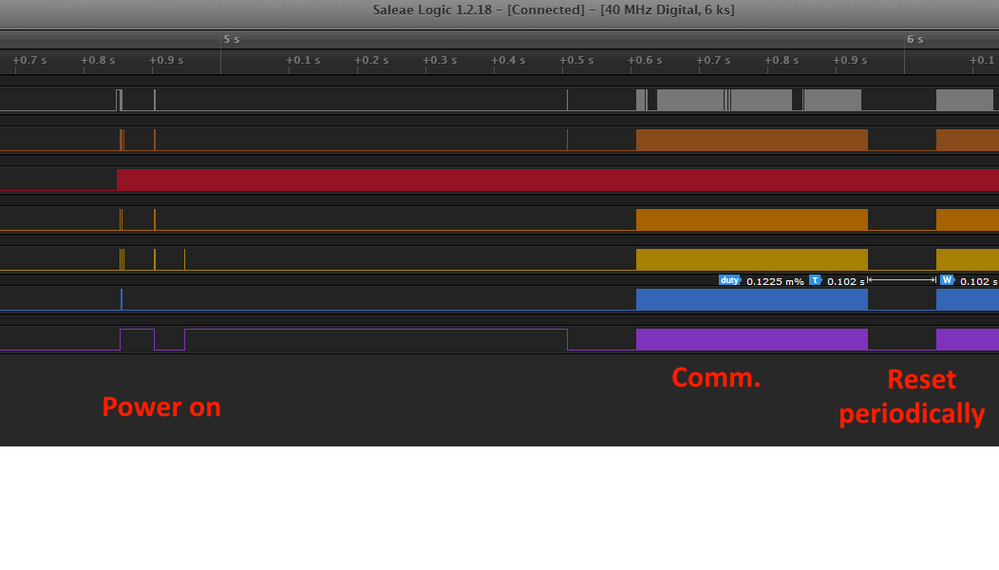The height and width of the screenshot is (570, 999).
Task: Click the duty cycle measurement tag
Action: (729, 280)
